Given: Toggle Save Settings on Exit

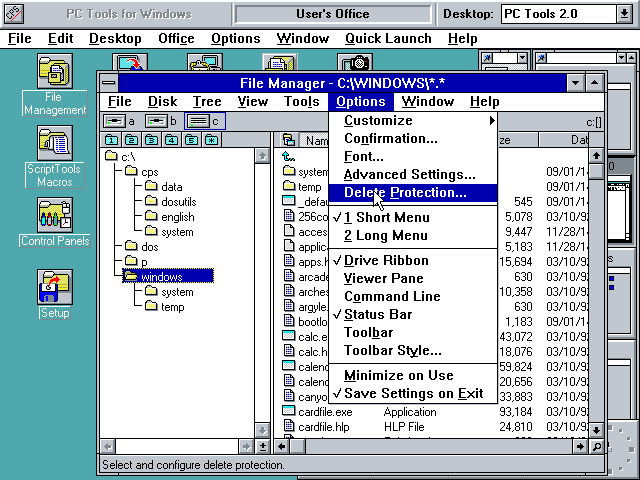Looking at the screenshot, I should click(413, 393).
